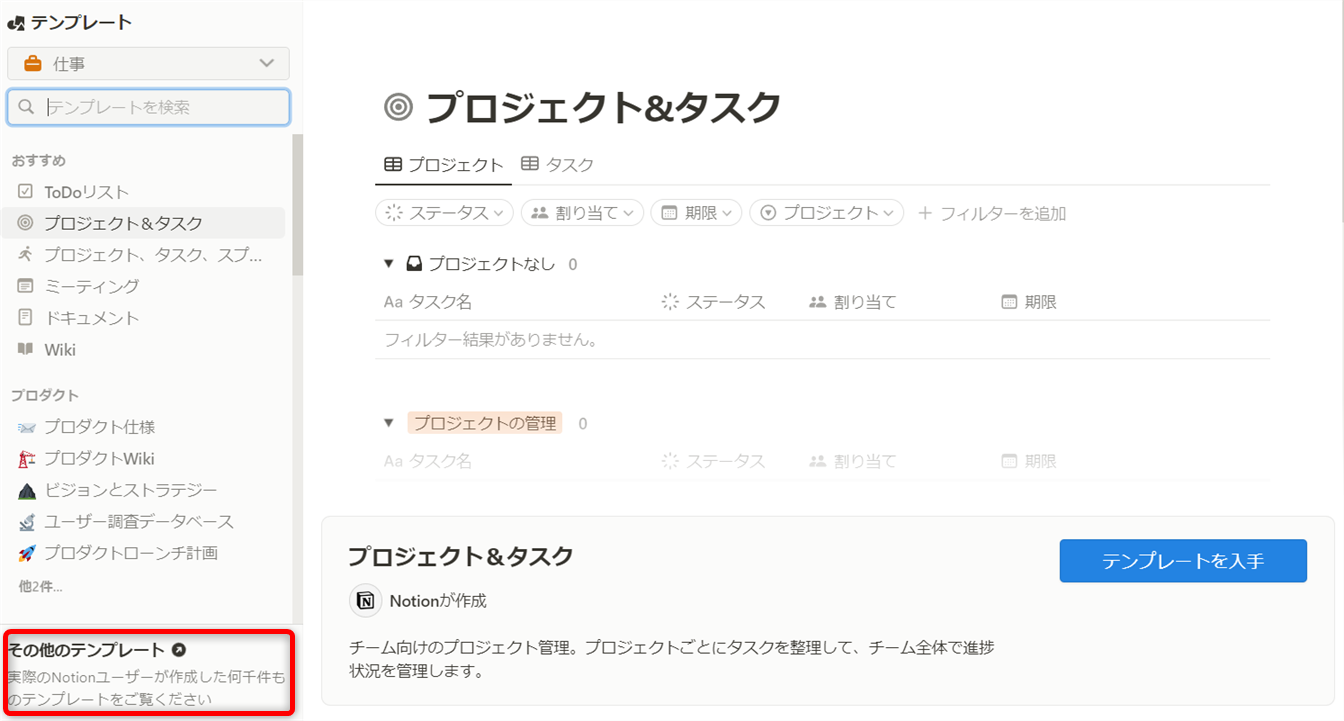
Task: Collapse the プロジェクトなし group
Action: [x=389, y=264]
